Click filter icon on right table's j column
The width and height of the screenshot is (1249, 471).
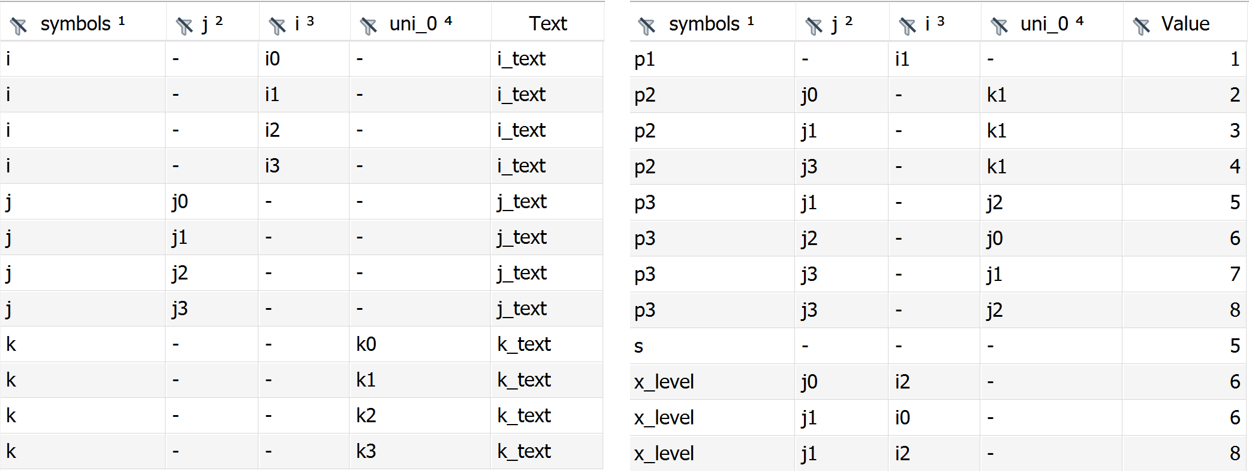click(x=813, y=25)
